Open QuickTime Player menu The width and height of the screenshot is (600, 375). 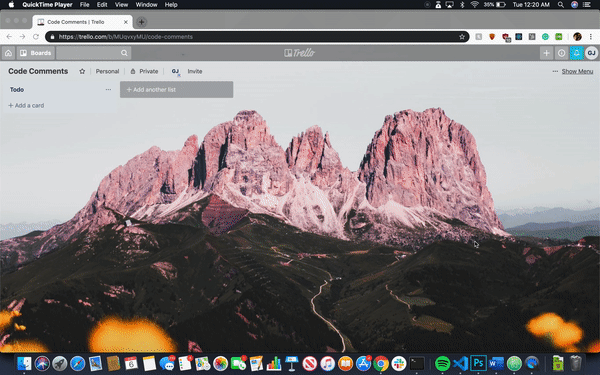[x=47, y=5]
